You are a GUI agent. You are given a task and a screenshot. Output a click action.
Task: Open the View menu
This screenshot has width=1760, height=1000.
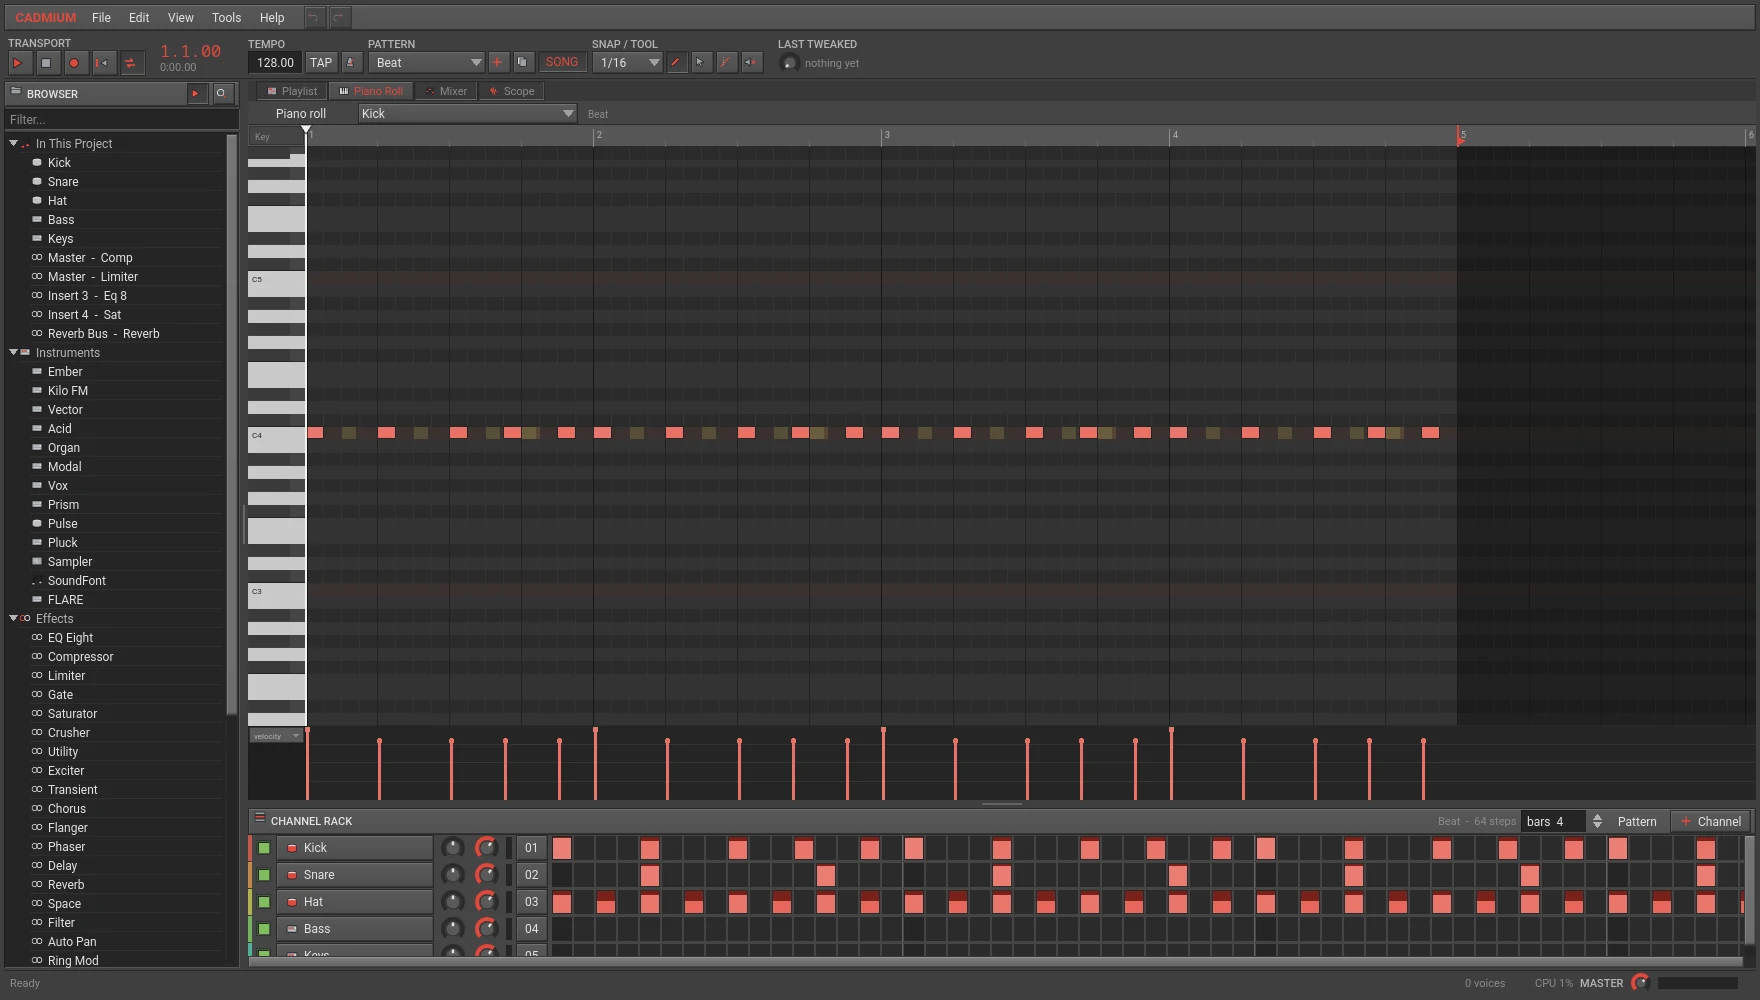[181, 17]
